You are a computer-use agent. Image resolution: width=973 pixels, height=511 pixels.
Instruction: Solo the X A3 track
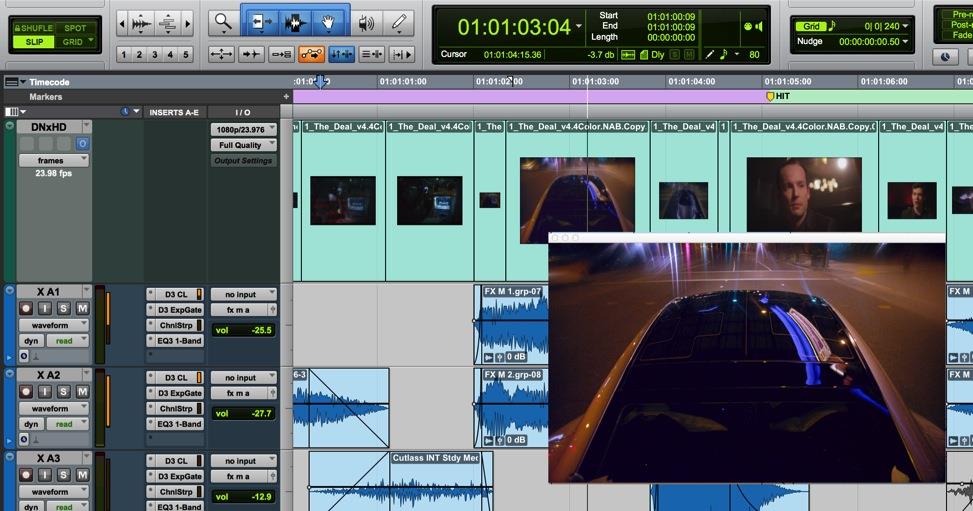[x=63, y=475]
